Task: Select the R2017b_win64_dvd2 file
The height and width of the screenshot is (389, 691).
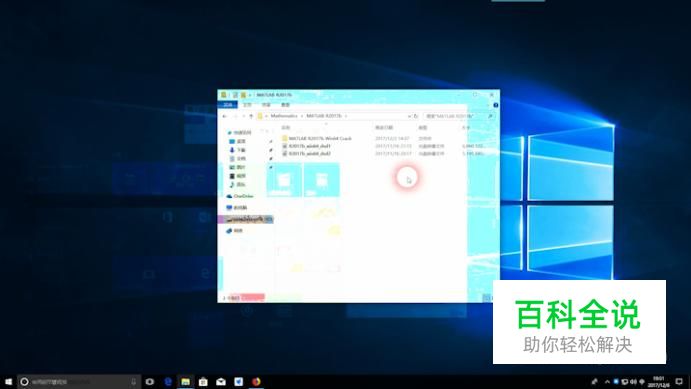Action: point(307,154)
